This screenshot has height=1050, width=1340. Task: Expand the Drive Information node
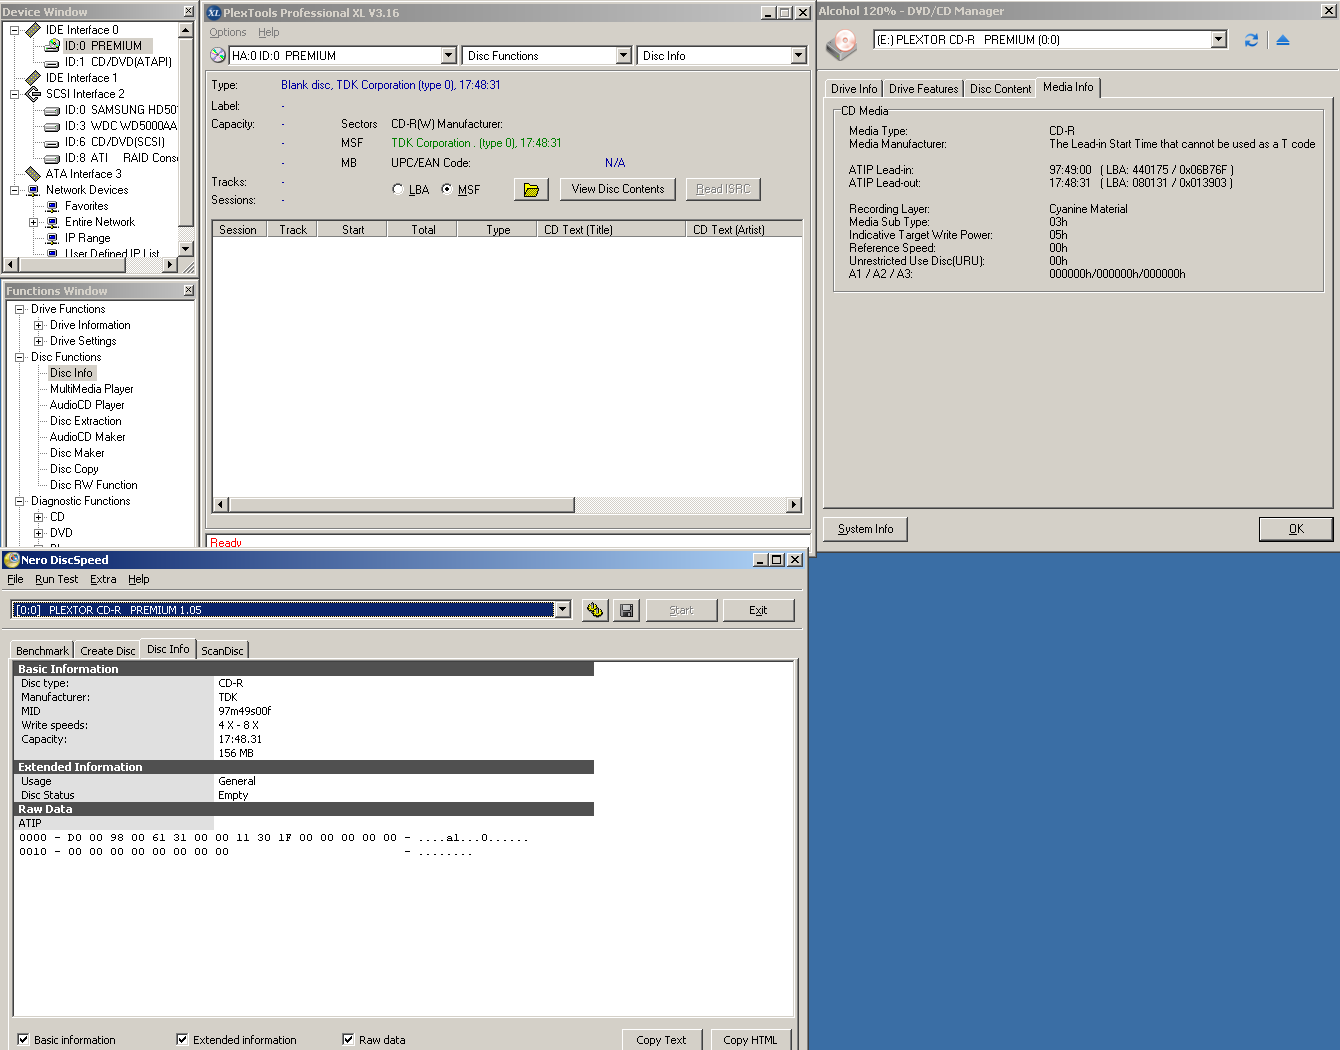[38, 325]
